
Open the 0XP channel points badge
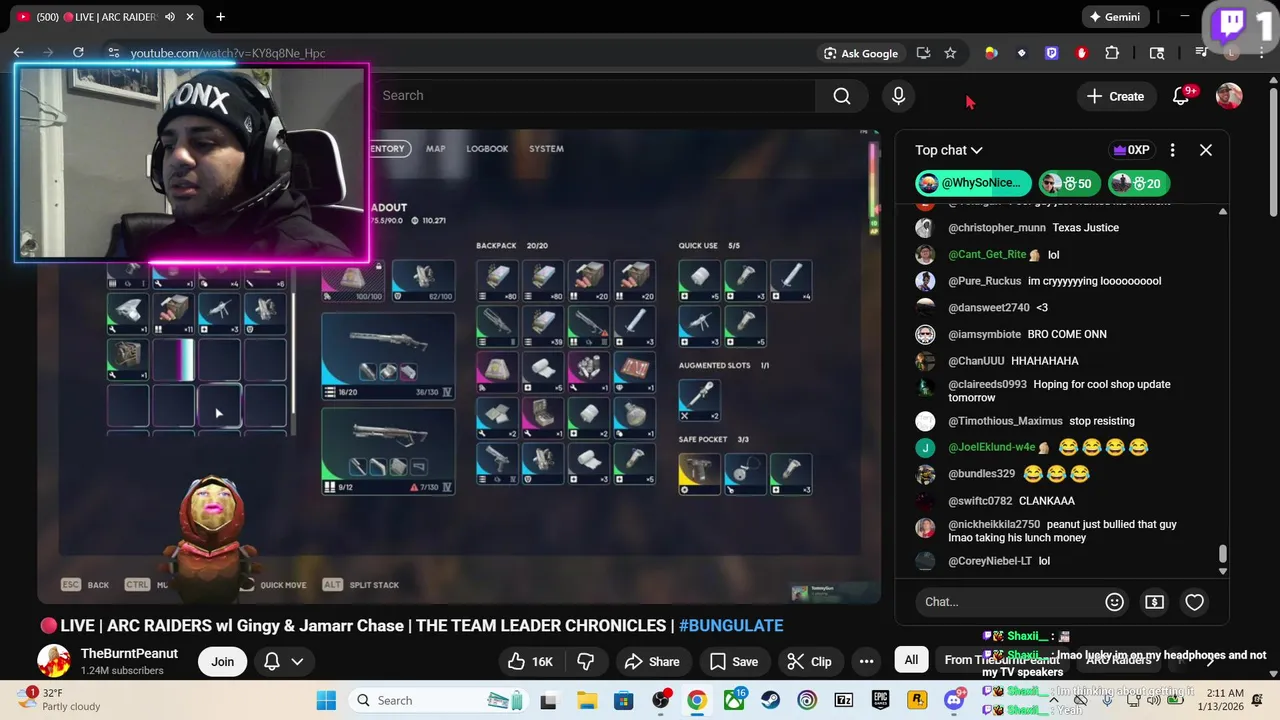point(1132,150)
